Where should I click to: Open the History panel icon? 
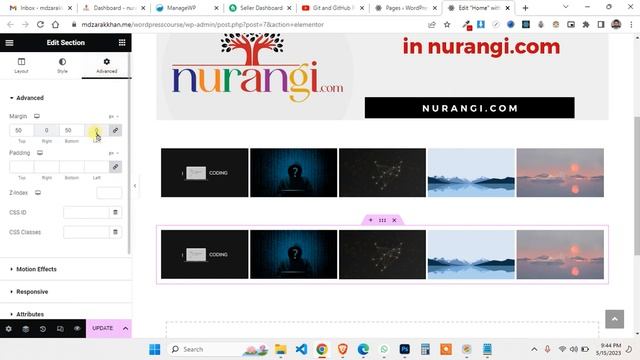pos(43,329)
